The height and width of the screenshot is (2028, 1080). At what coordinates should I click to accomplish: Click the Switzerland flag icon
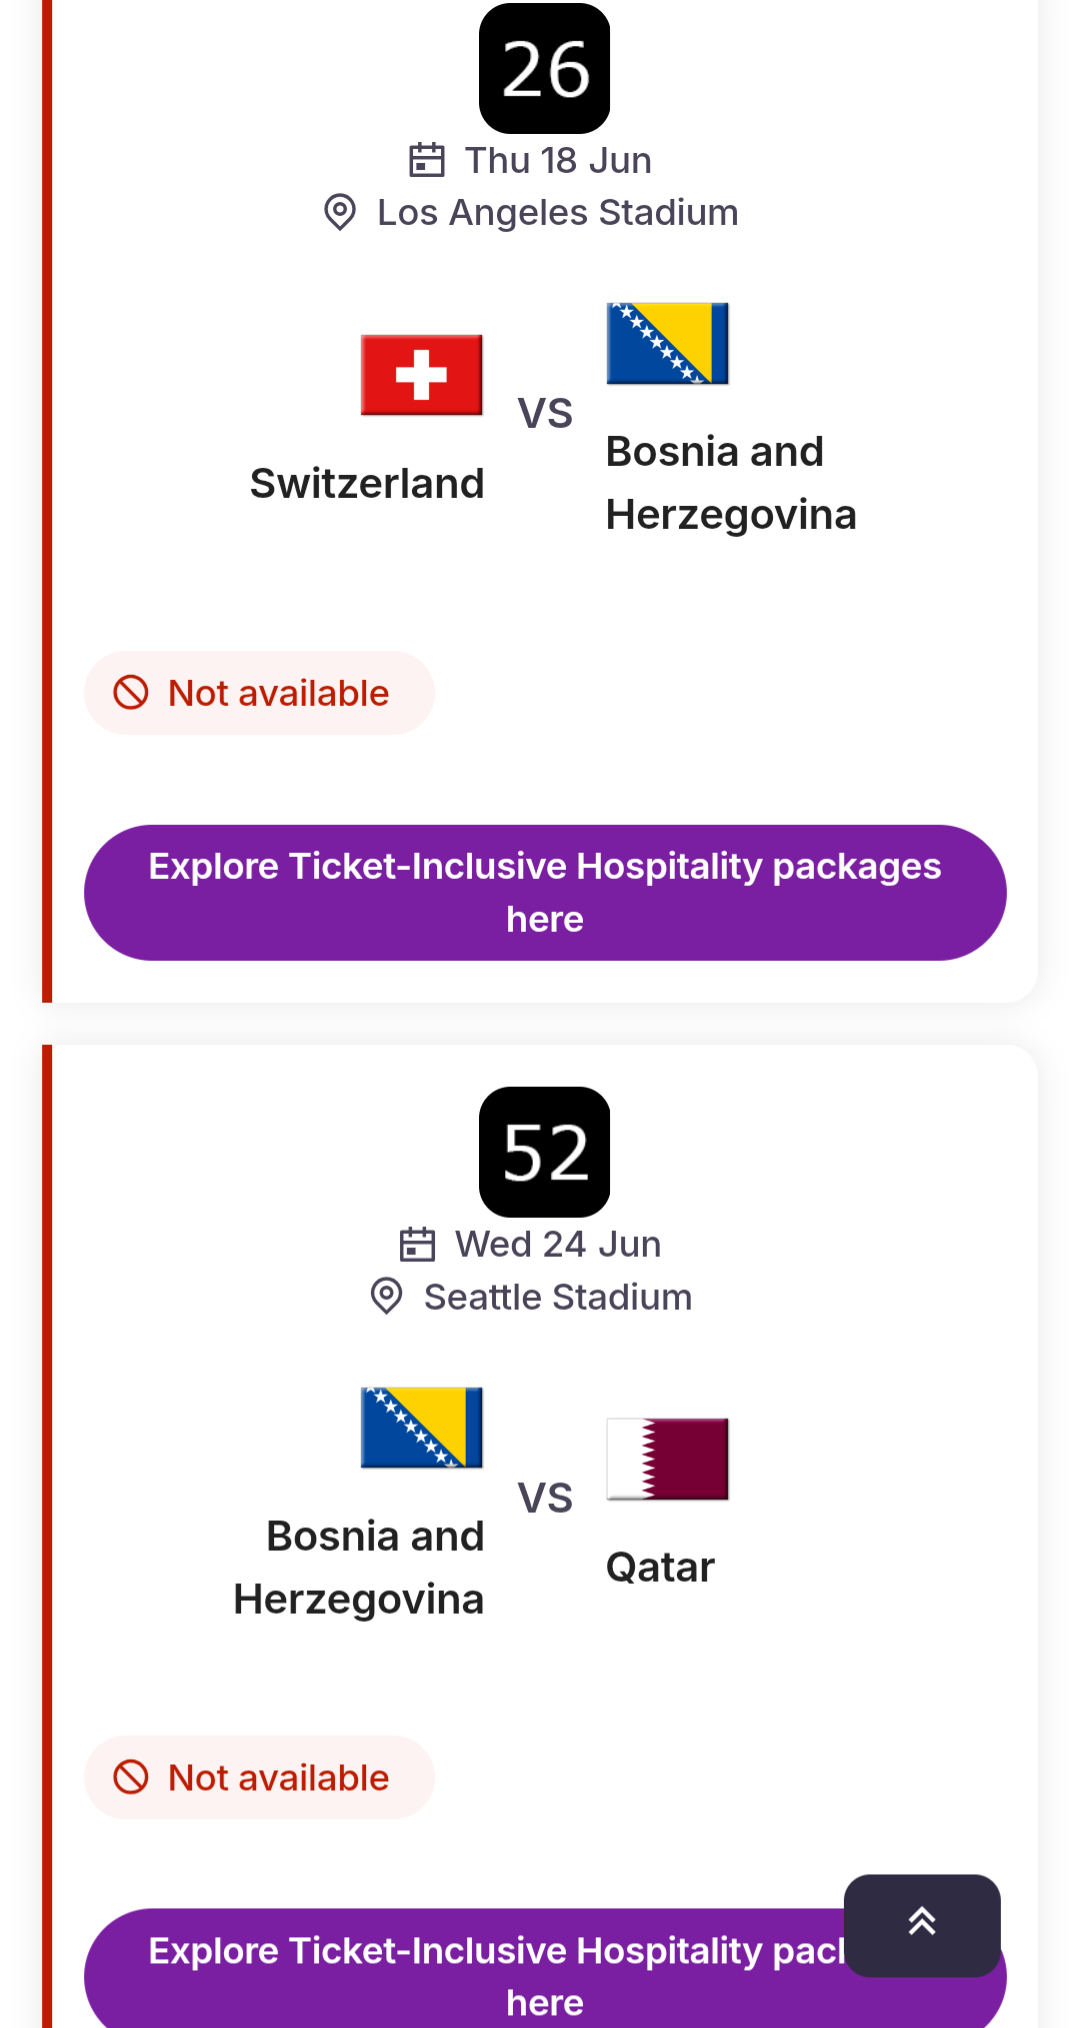[x=421, y=375]
